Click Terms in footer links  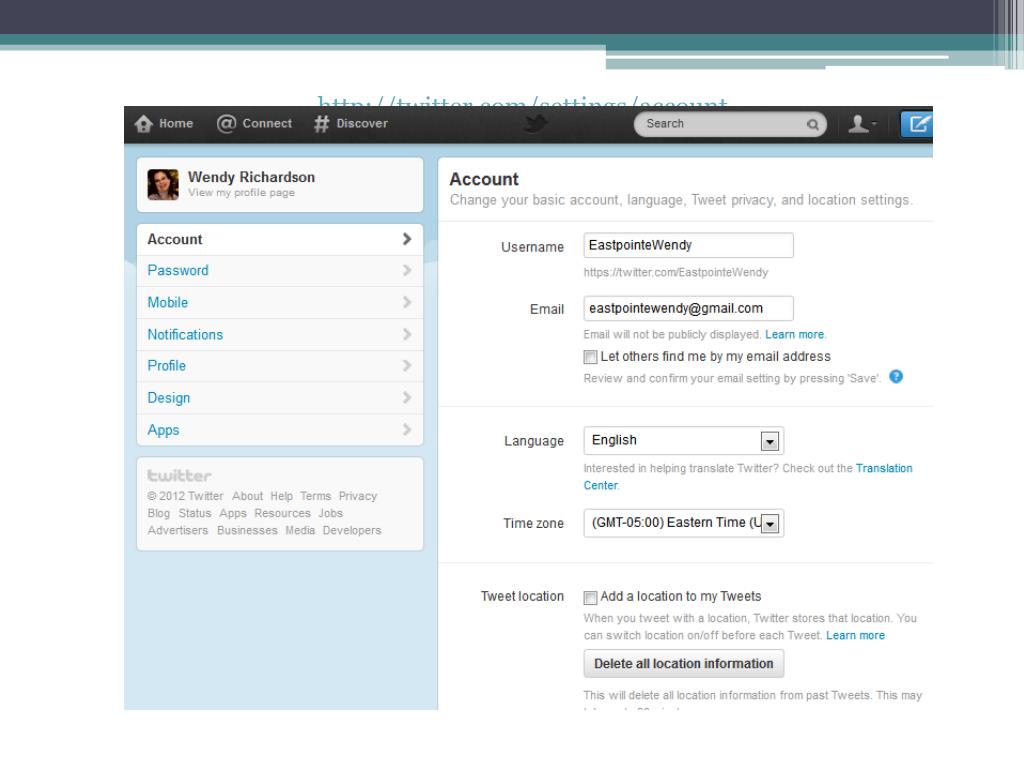pyautogui.click(x=315, y=496)
